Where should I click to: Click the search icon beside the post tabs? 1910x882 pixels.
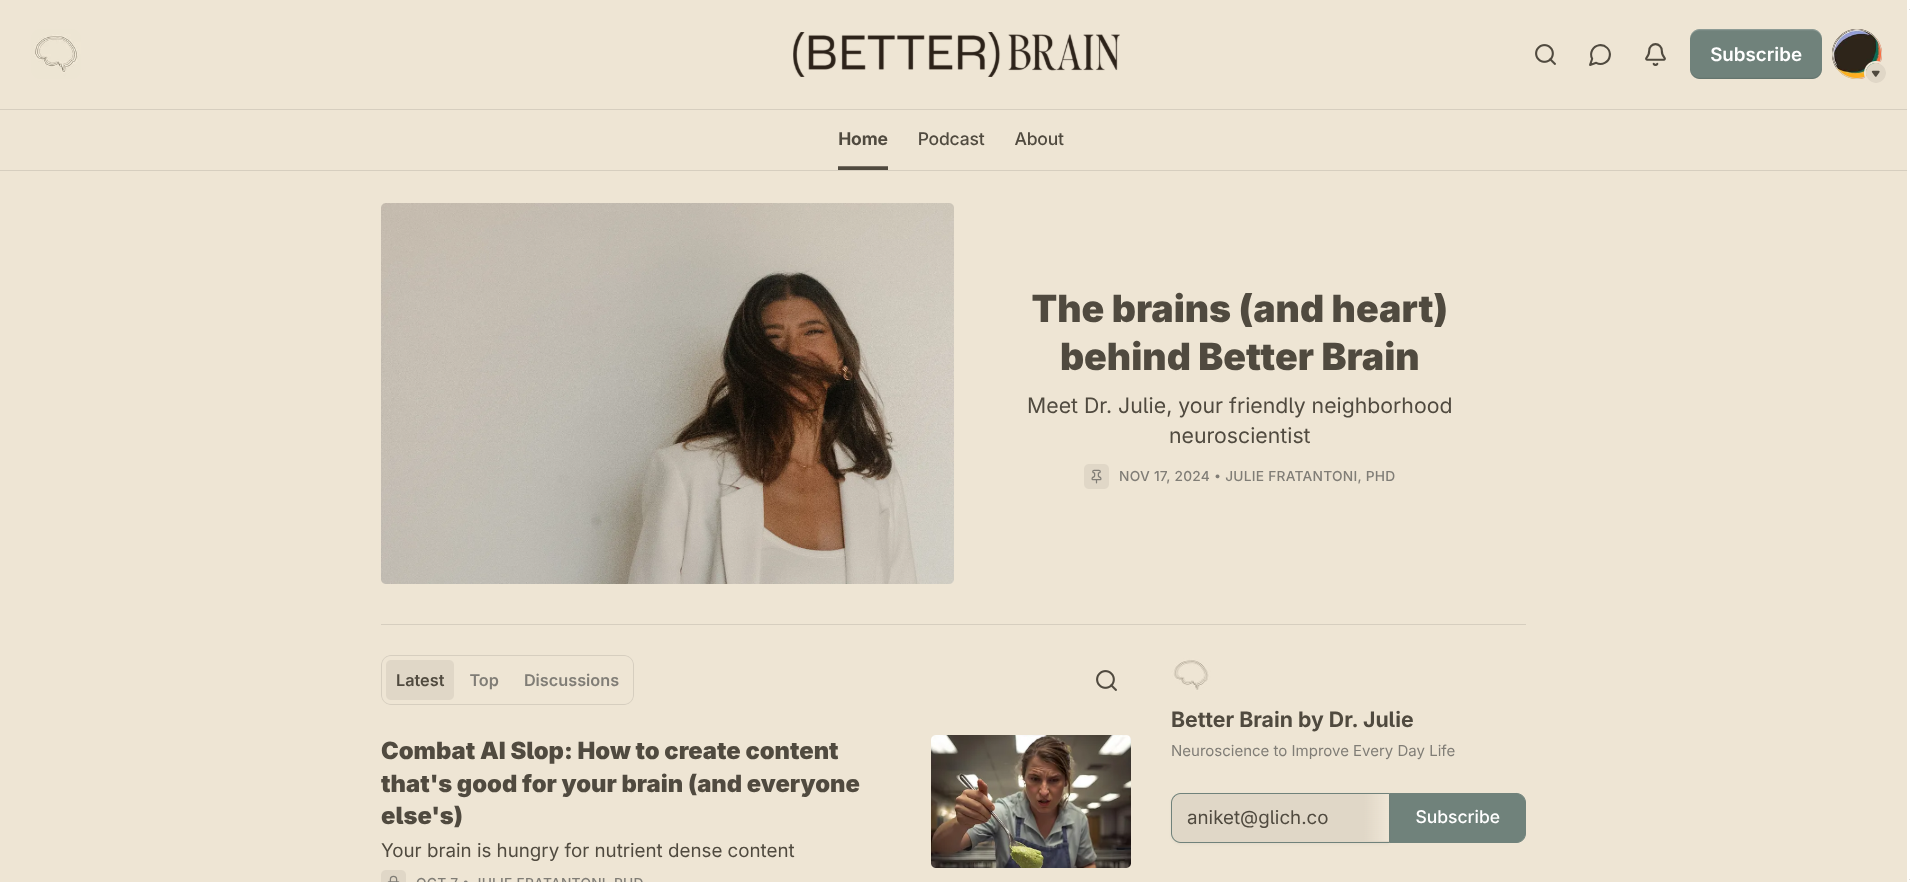tap(1106, 681)
